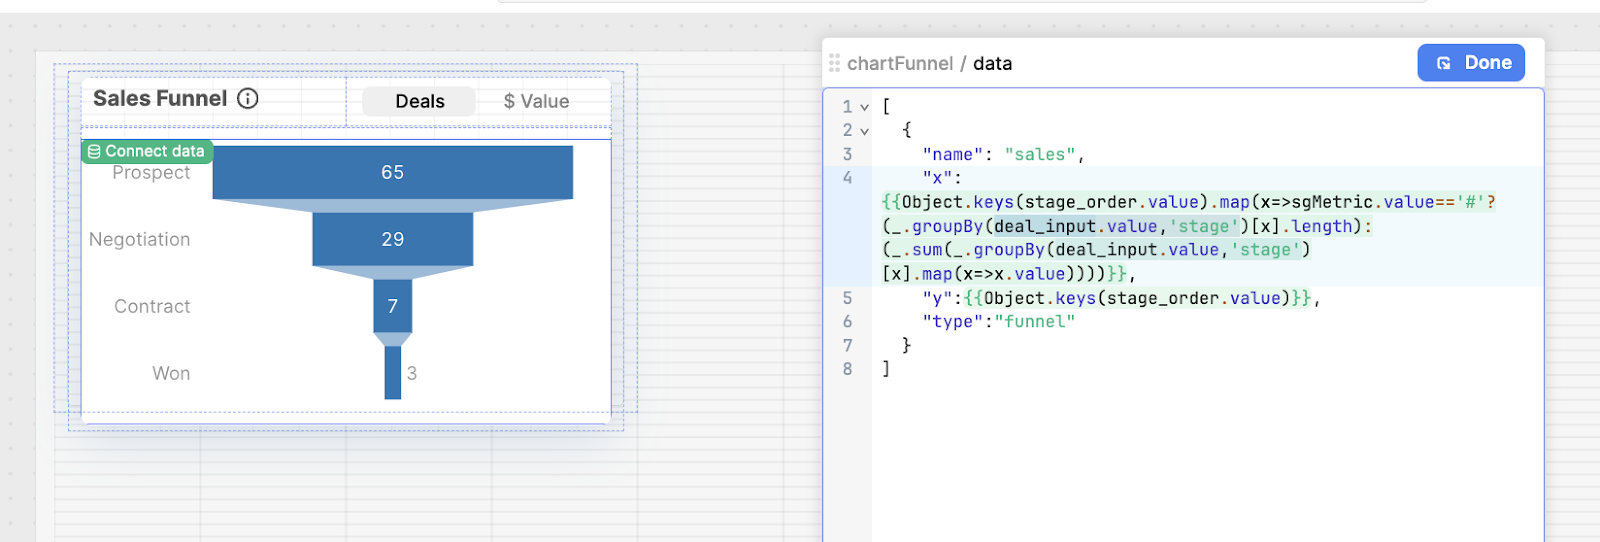Click the data breadcrumb label

(x=992, y=63)
